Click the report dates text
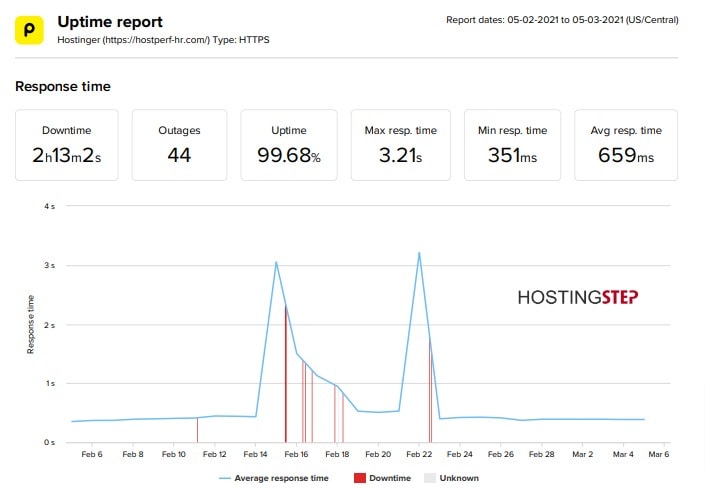The height and width of the screenshot is (489, 705). (562, 20)
